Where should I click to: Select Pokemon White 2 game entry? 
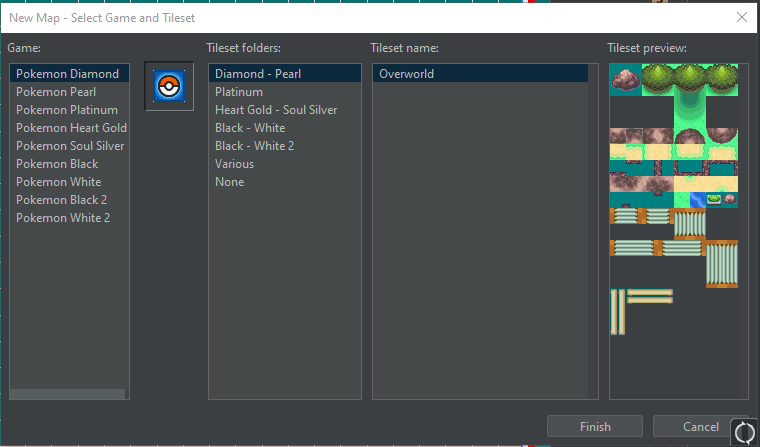(63, 218)
